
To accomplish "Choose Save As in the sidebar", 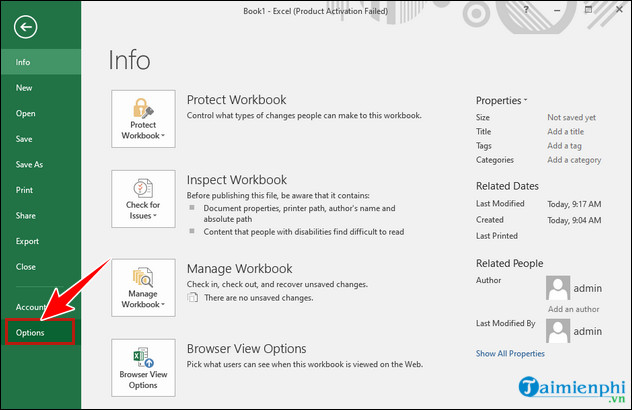I will [x=41, y=164].
